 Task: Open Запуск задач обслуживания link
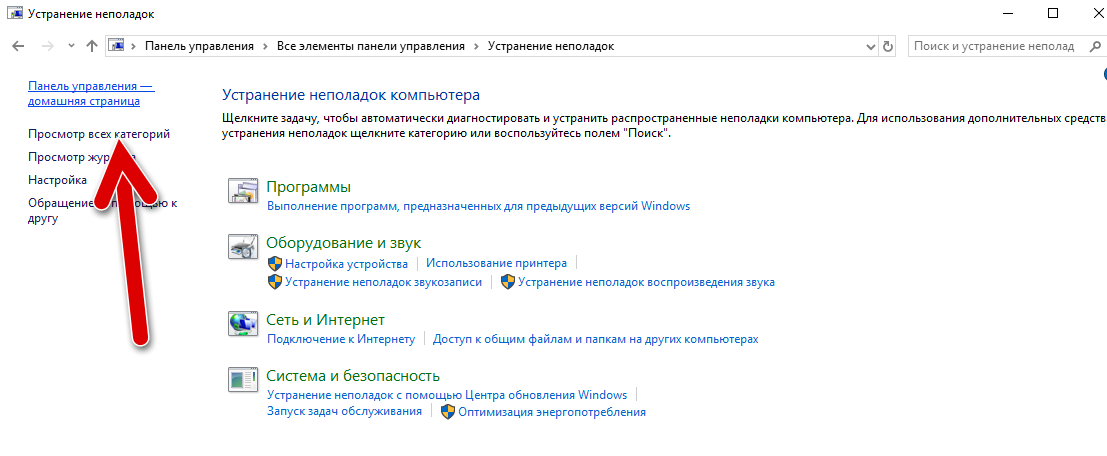tap(345, 411)
